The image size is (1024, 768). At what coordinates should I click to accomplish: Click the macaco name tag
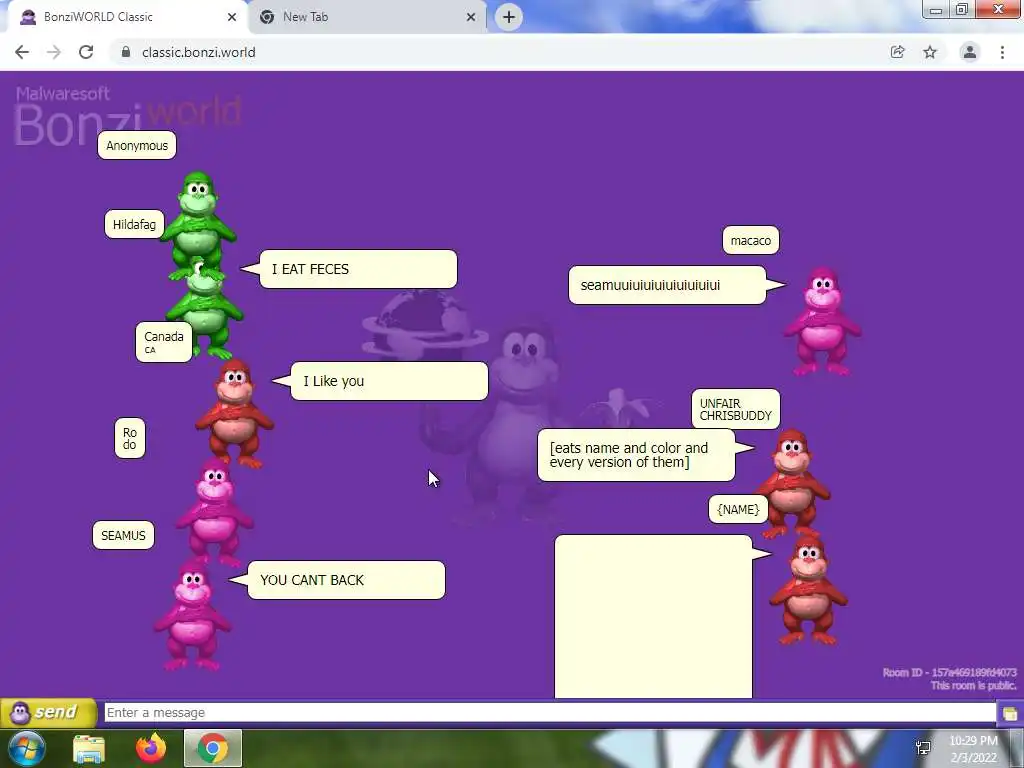coord(750,240)
